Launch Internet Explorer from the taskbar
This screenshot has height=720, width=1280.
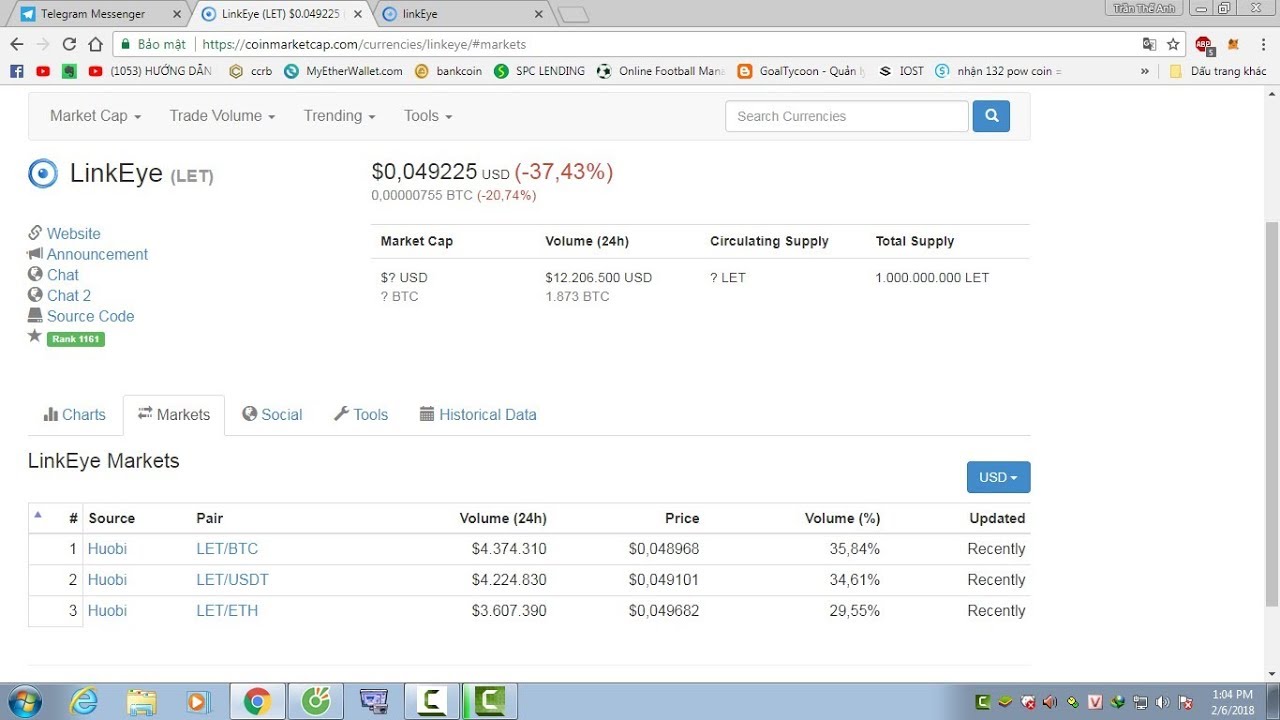tap(84, 702)
